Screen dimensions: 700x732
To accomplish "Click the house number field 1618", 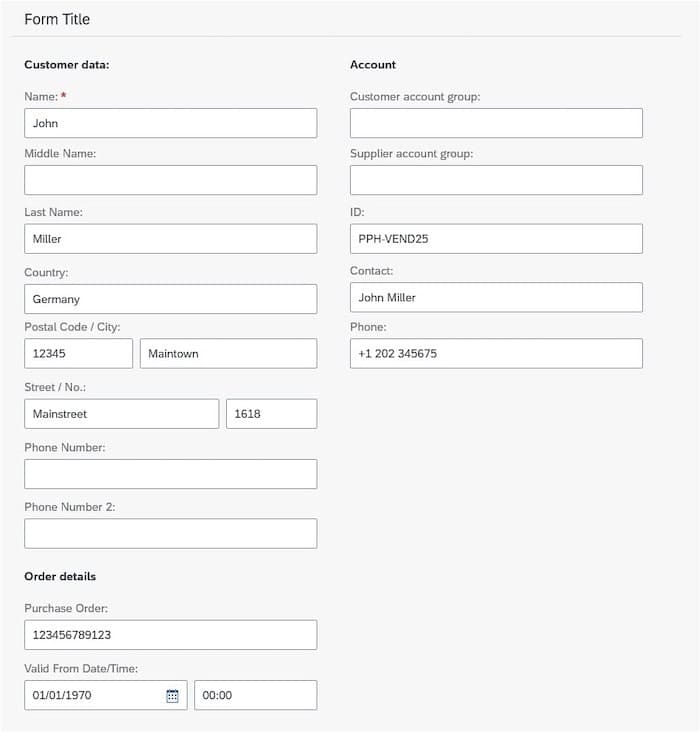I will point(271,414).
